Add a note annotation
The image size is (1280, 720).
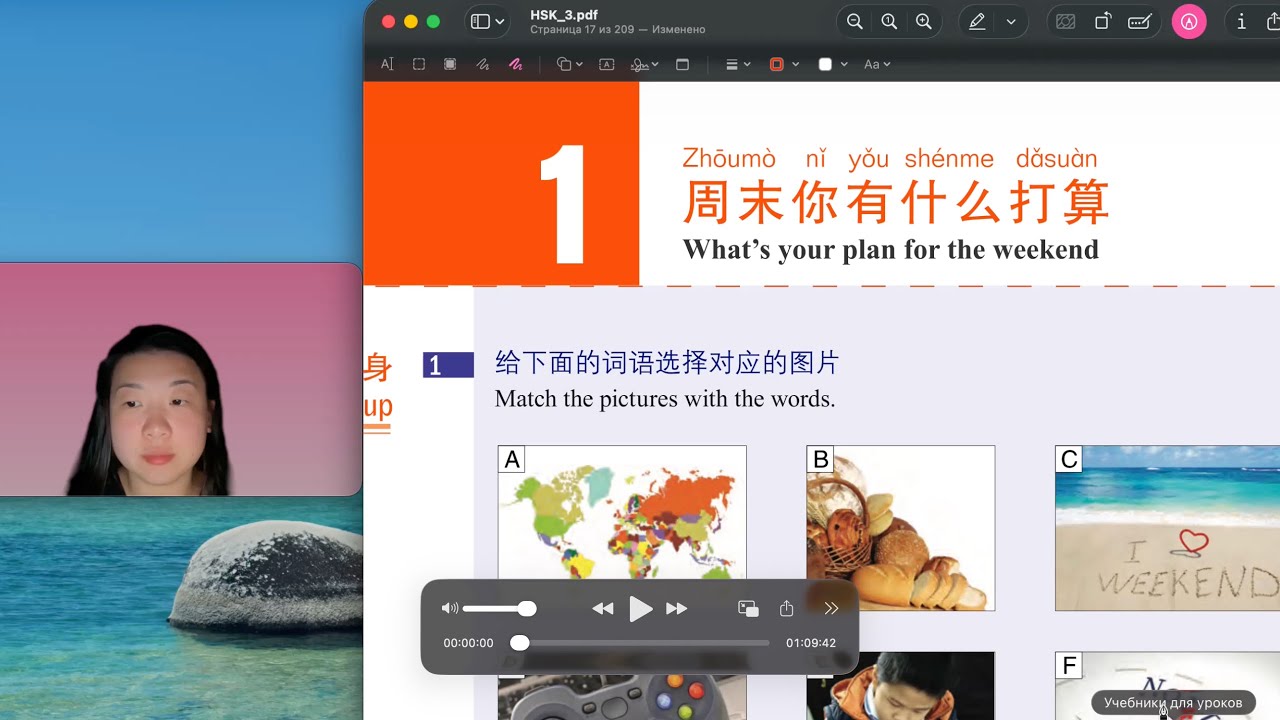coord(683,64)
